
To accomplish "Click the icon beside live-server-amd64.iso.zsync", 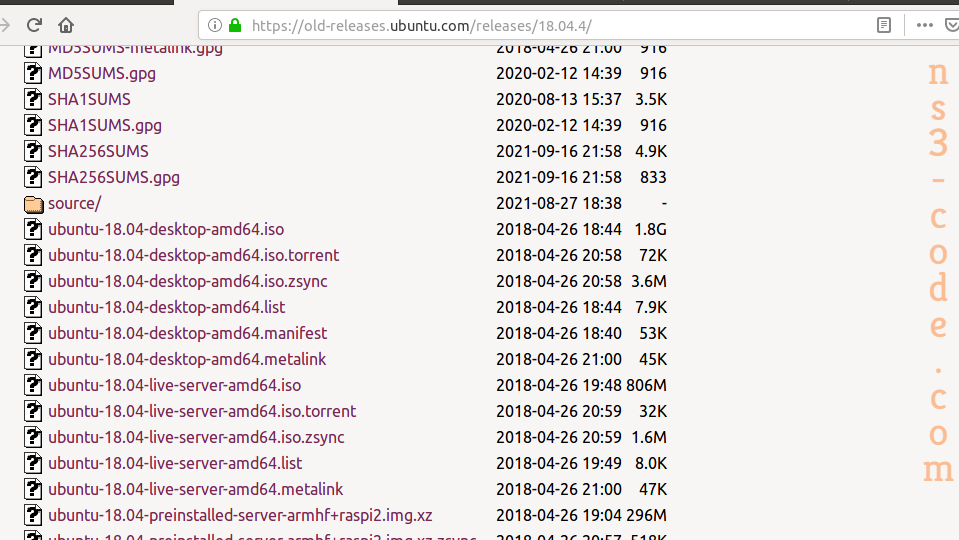I will point(33,437).
